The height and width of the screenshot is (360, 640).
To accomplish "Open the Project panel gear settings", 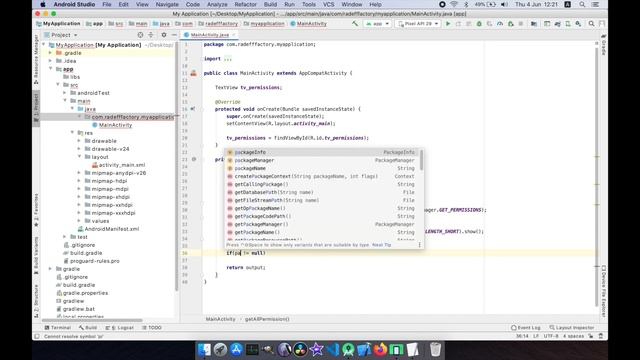I will (164, 35).
